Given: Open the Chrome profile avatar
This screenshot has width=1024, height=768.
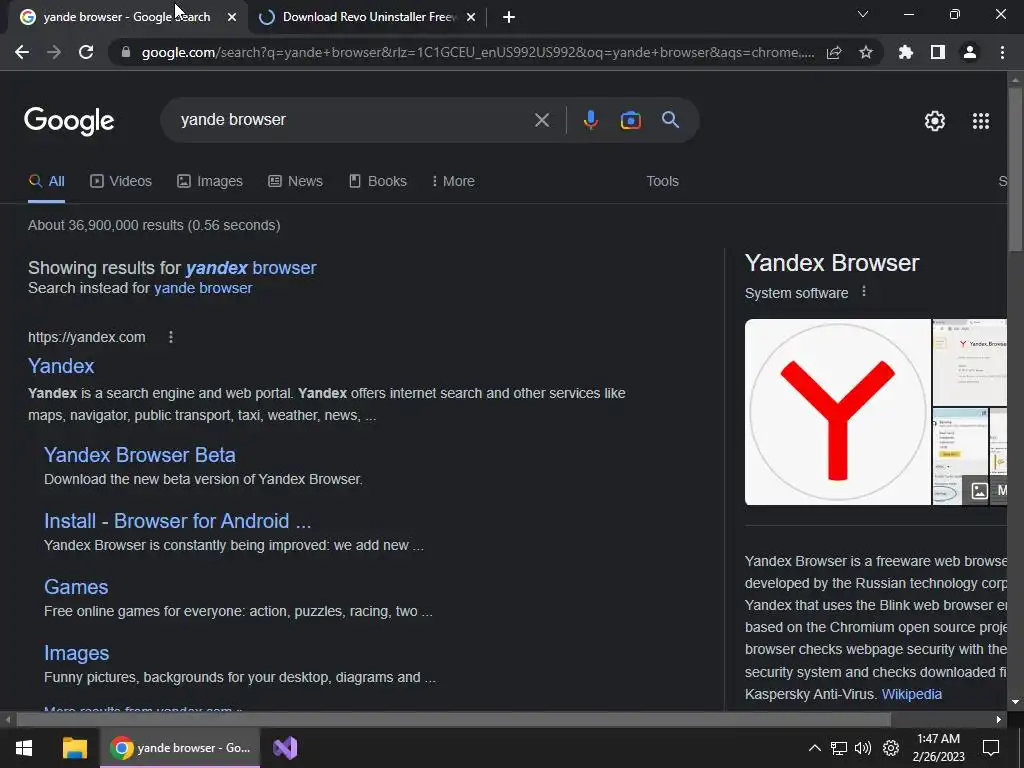Looking at the screenshot, I should [970, 52].
